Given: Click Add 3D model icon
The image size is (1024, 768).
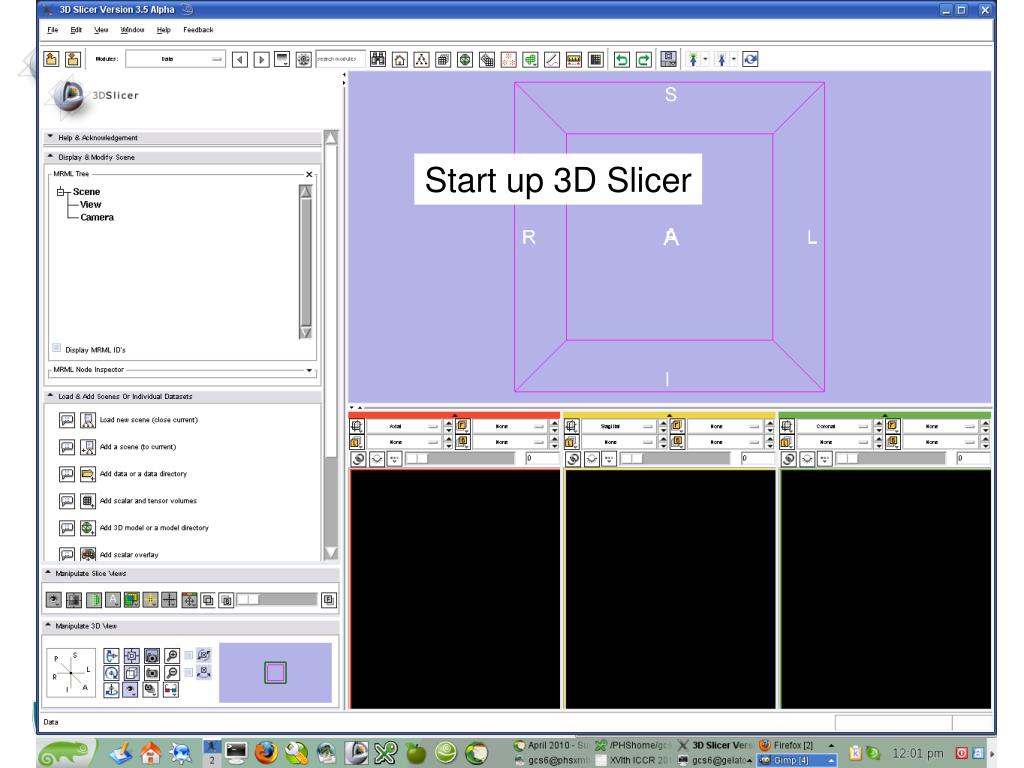Looking at the screenshot, I should click(x=88, y=528).
